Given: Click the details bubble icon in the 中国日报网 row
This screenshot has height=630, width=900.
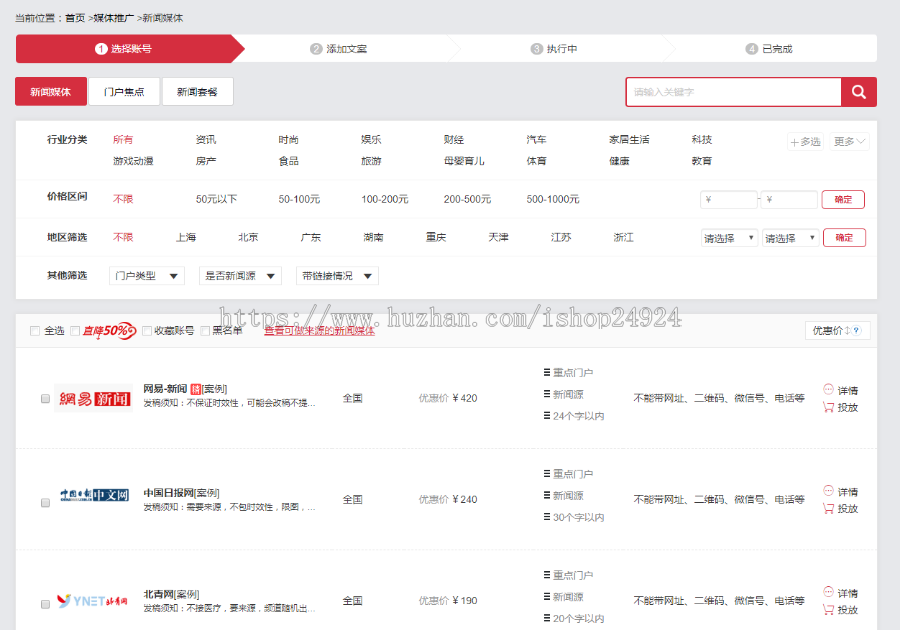Looking at the screenshot, I should (828, 491).
